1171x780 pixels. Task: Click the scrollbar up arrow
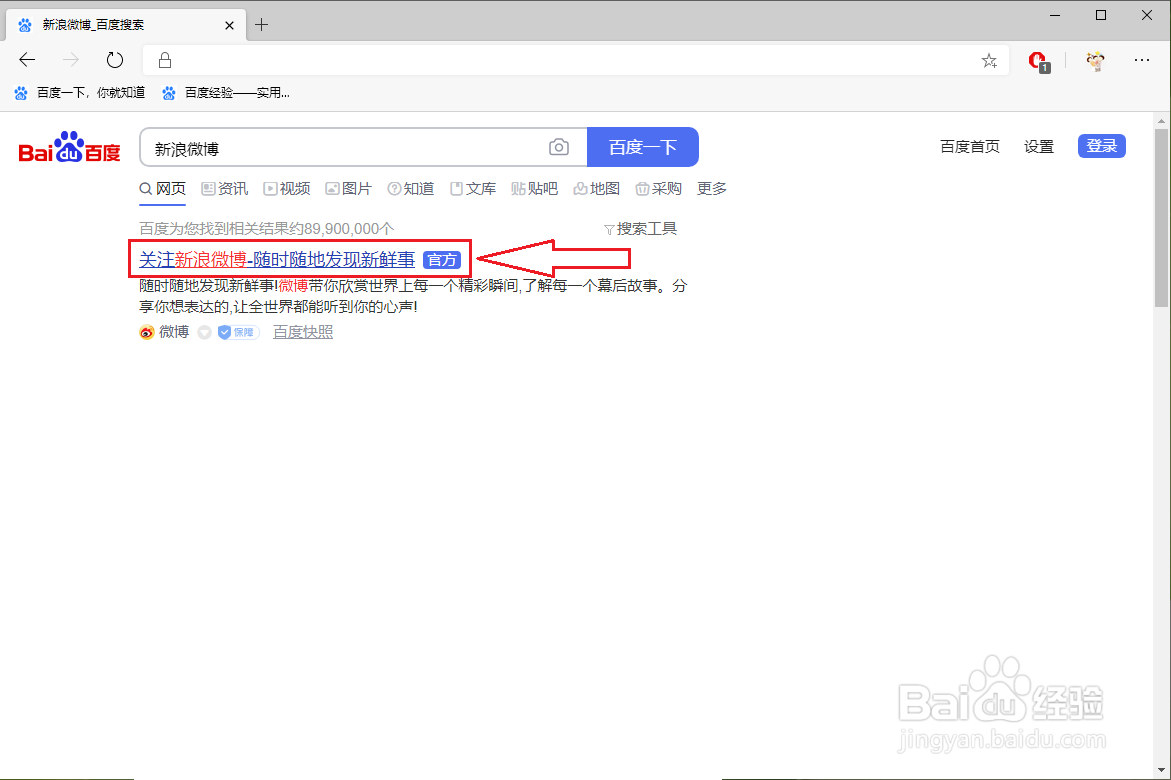[1161, 120]
